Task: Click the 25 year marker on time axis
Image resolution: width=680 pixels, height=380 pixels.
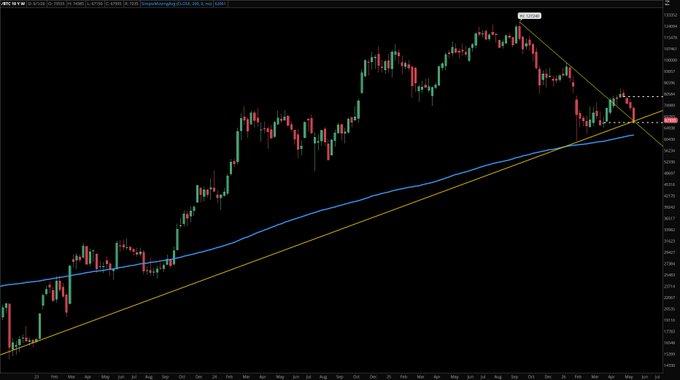Action: click(x=389, y=377)
